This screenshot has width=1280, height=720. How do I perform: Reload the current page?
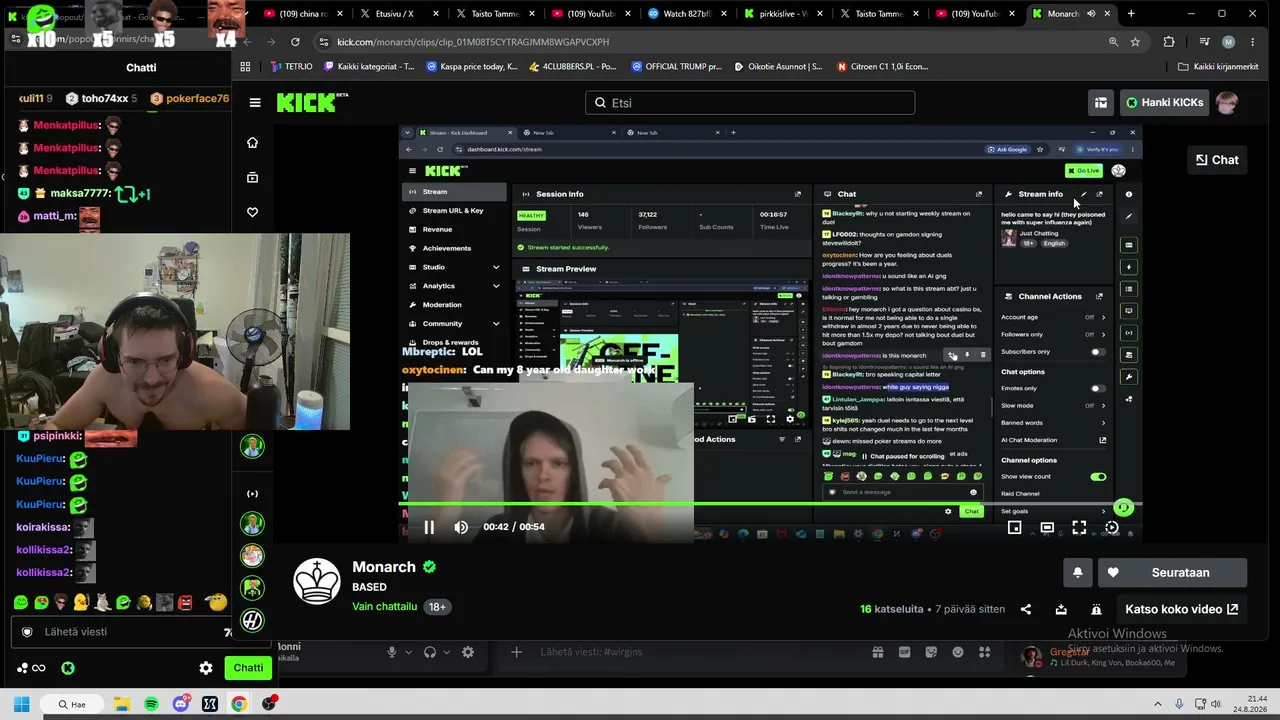click(295, 42)
